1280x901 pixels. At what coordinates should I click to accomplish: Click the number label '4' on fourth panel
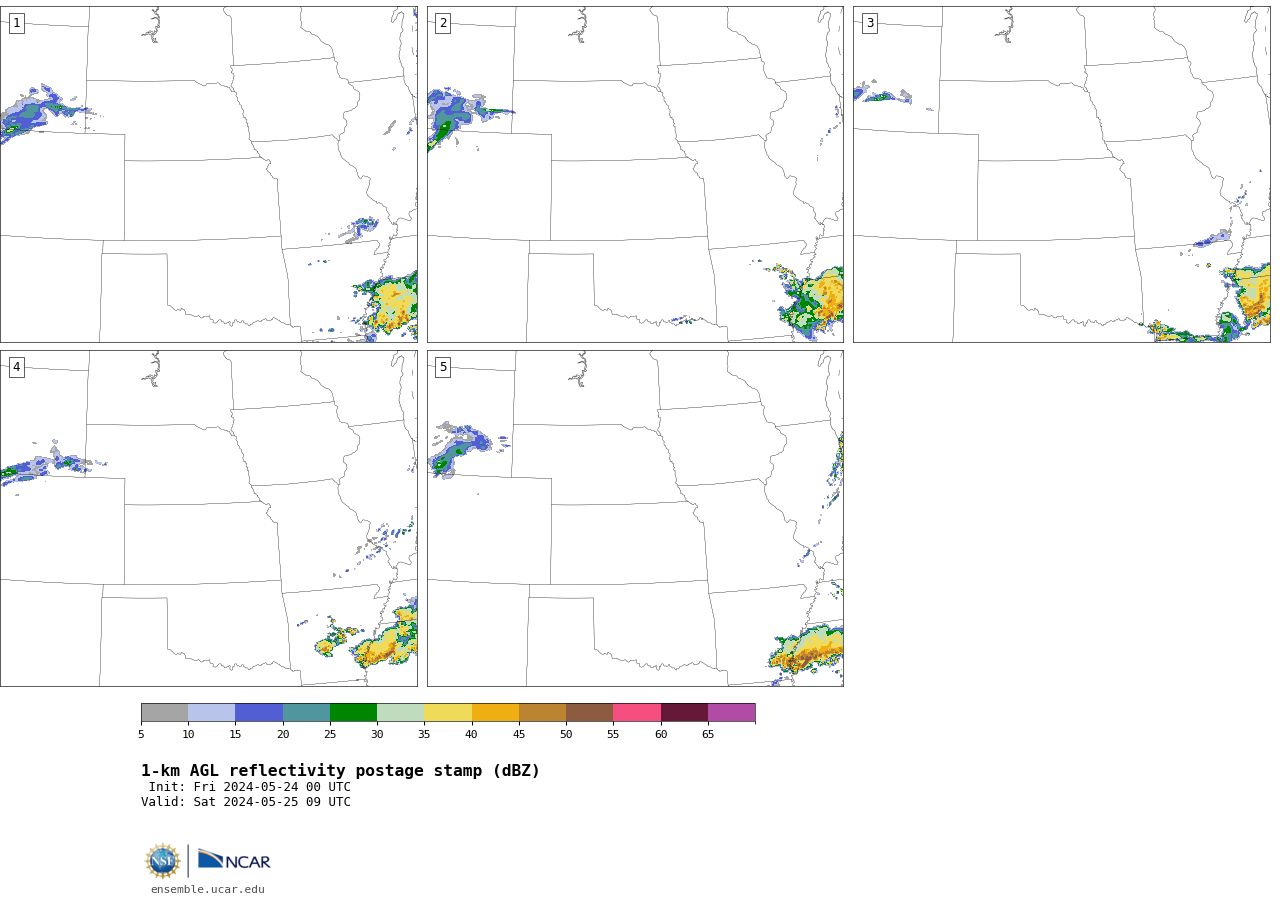16,367
